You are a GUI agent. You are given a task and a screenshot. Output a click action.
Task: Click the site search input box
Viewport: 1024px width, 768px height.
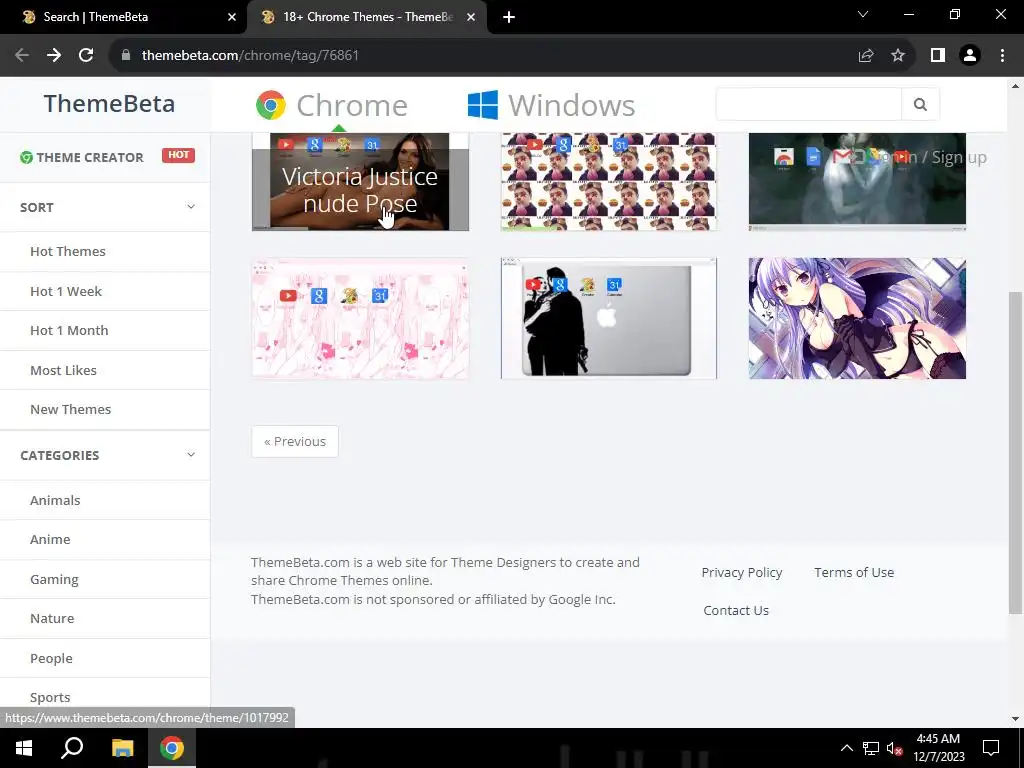click(x=808, y=104)
